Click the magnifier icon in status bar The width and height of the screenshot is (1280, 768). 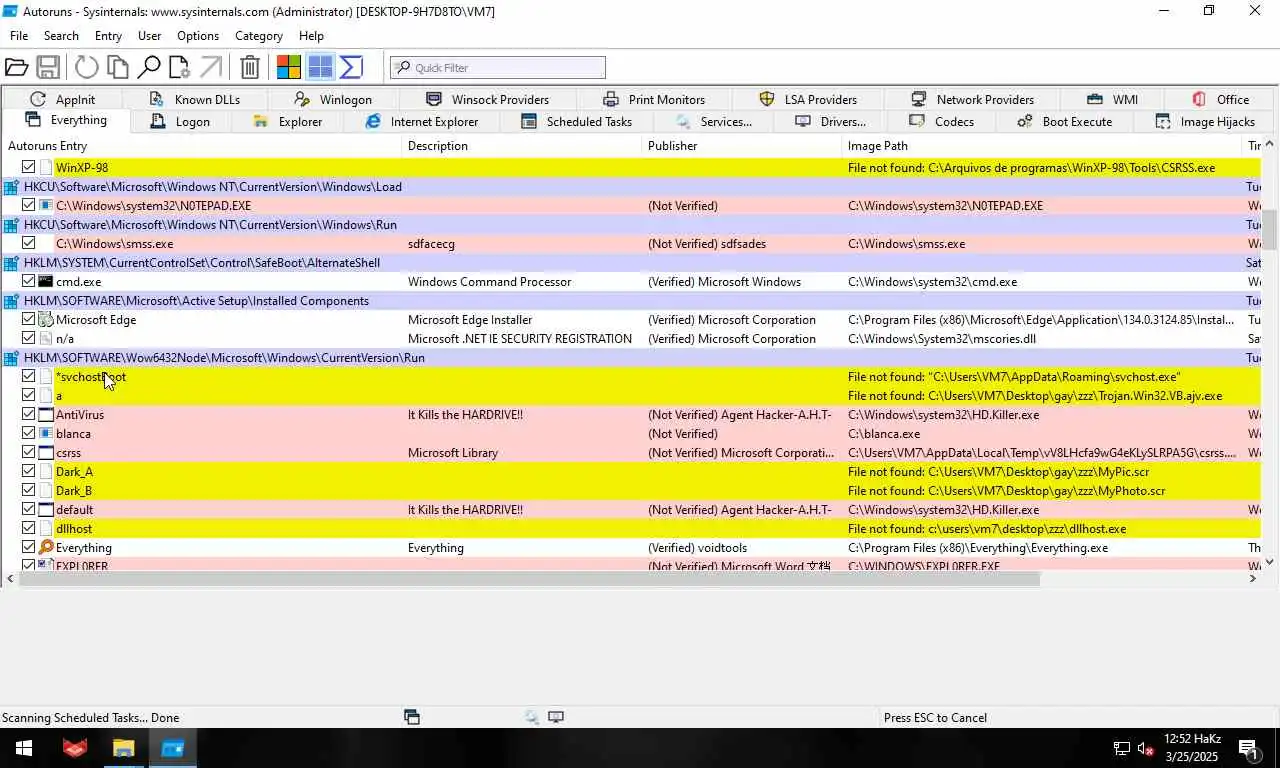pyautogui.click(x=532, y=717)
